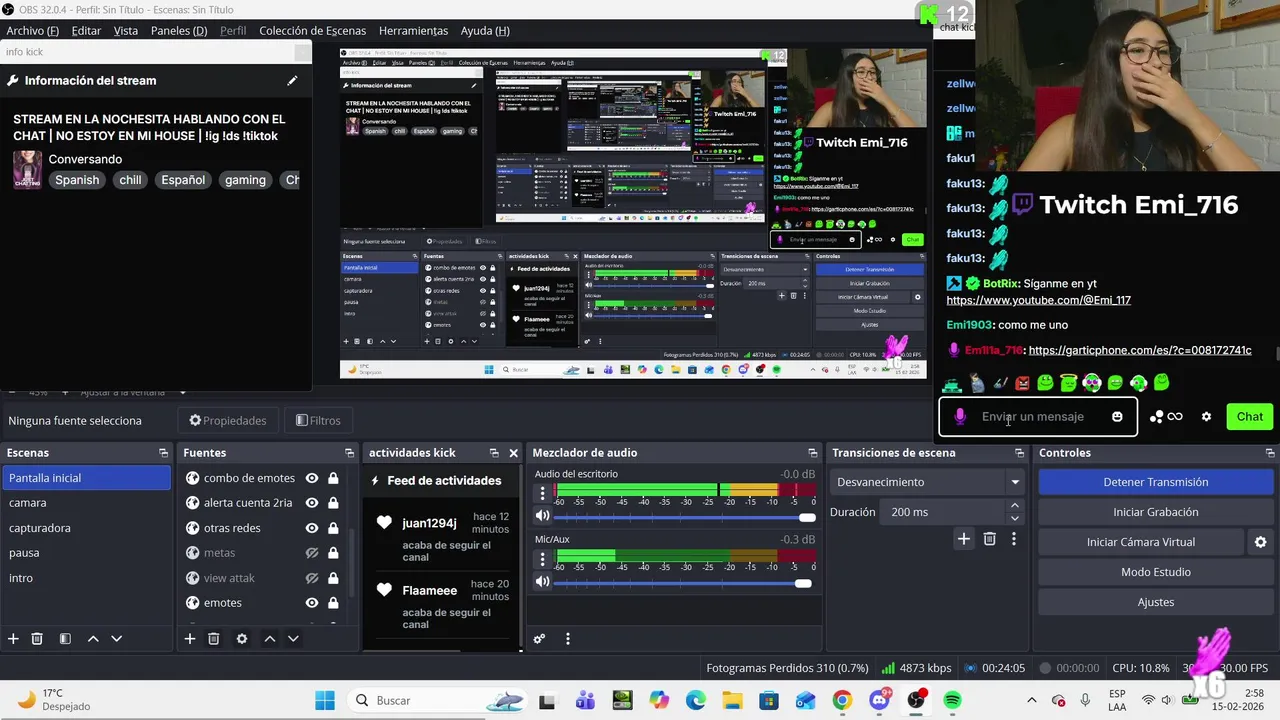This screenshot has width=1280, height=720.
Task: Open Windows system tray hidden icons chevron
Action: click(1032, 700)
